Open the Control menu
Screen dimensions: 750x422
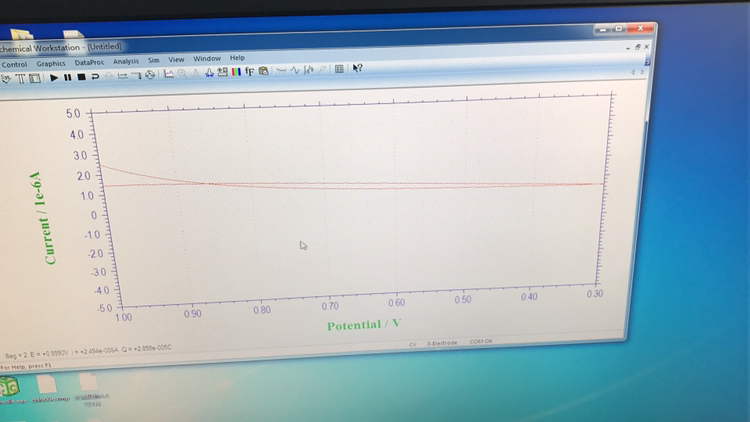pos(14,65)
